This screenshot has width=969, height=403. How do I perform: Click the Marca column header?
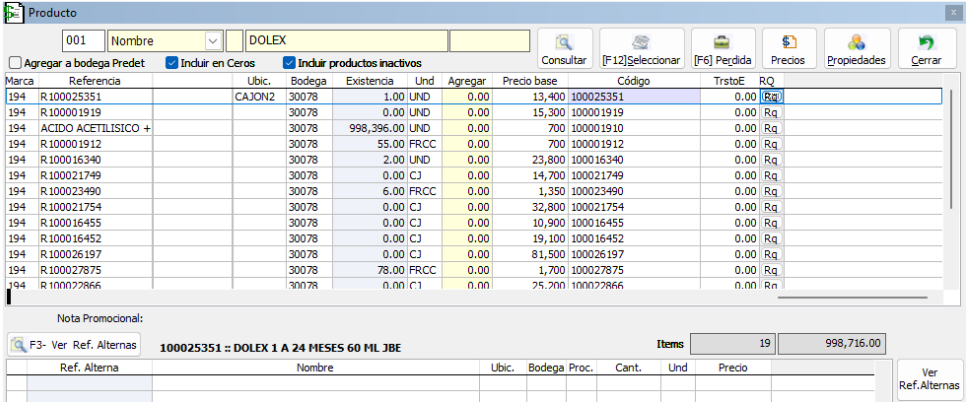(20, 81)
